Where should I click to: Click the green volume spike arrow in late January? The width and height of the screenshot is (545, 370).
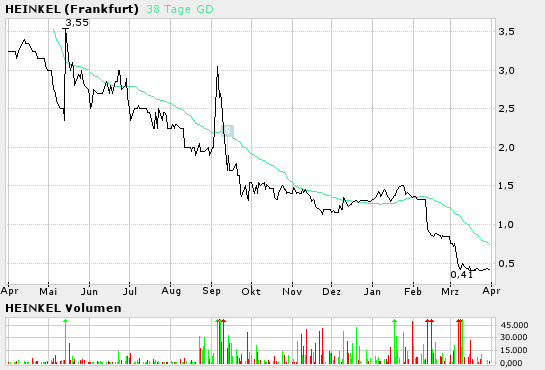pyautogui.click(x=394, y=321)
